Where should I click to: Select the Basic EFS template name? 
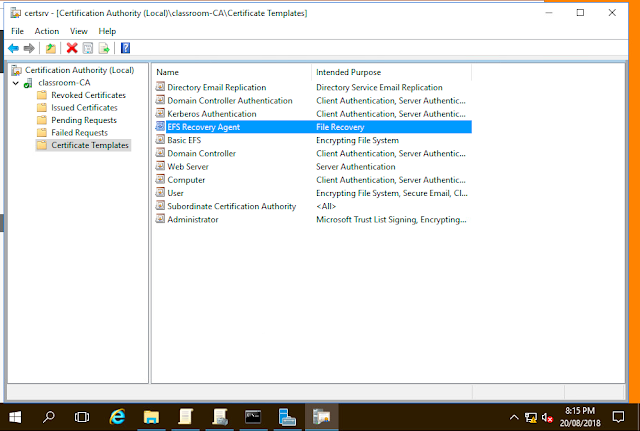184,140
